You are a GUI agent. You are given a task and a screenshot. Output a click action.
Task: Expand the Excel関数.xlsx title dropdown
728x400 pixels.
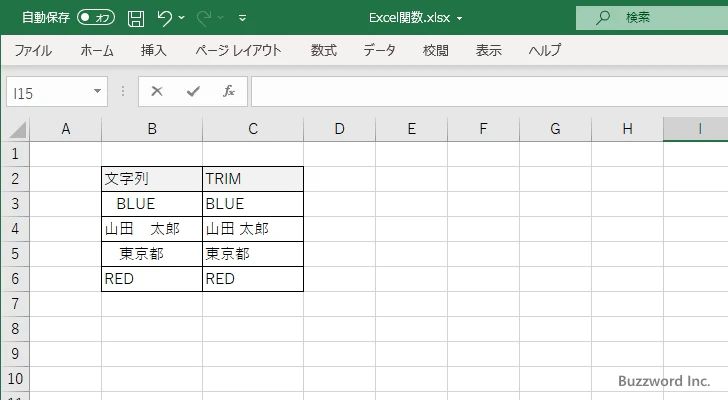coord(460,19)
